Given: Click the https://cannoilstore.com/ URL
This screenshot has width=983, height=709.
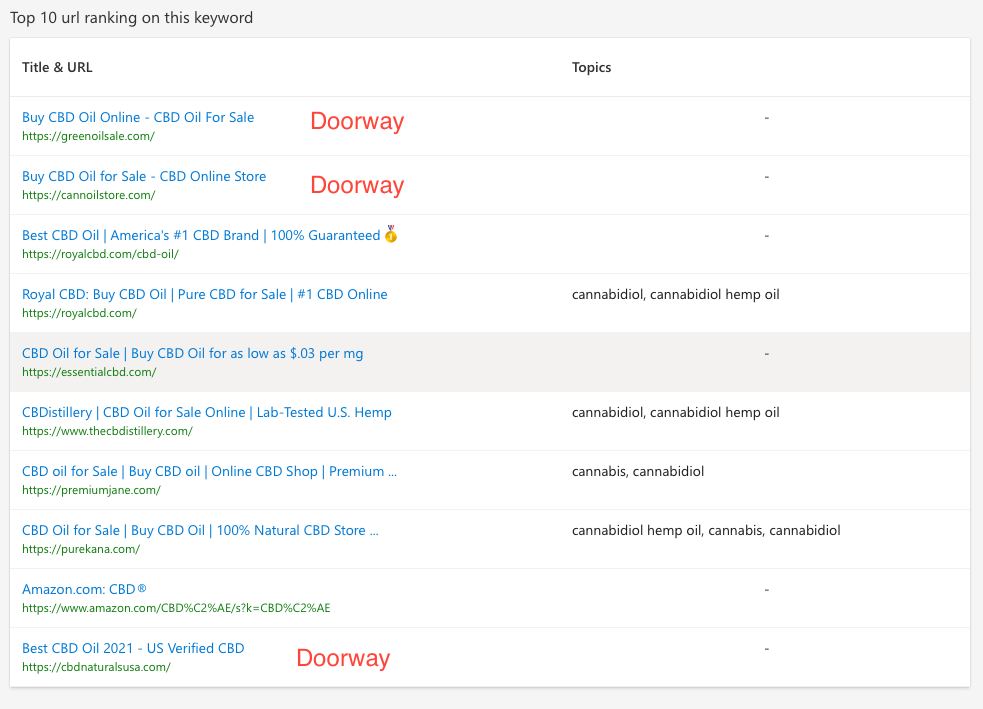Looking at the screenshot, I should coord(88,195).
